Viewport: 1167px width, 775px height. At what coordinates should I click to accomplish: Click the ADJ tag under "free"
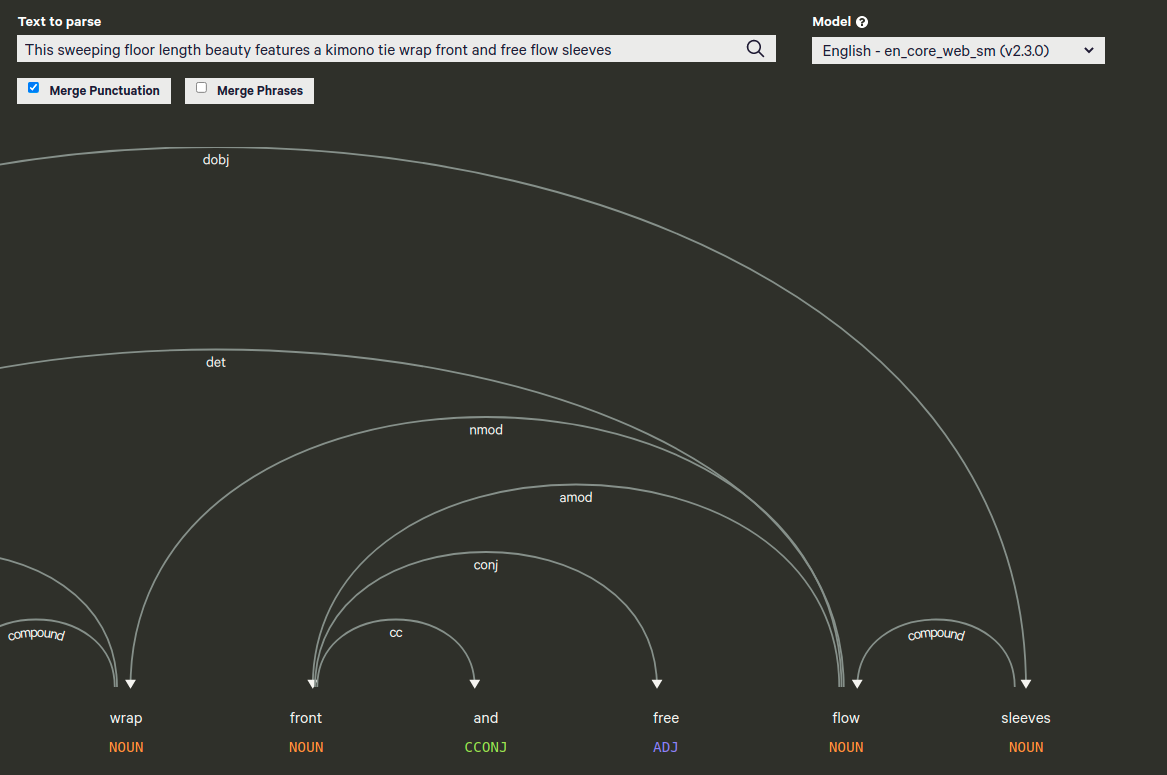pos(666,747)
